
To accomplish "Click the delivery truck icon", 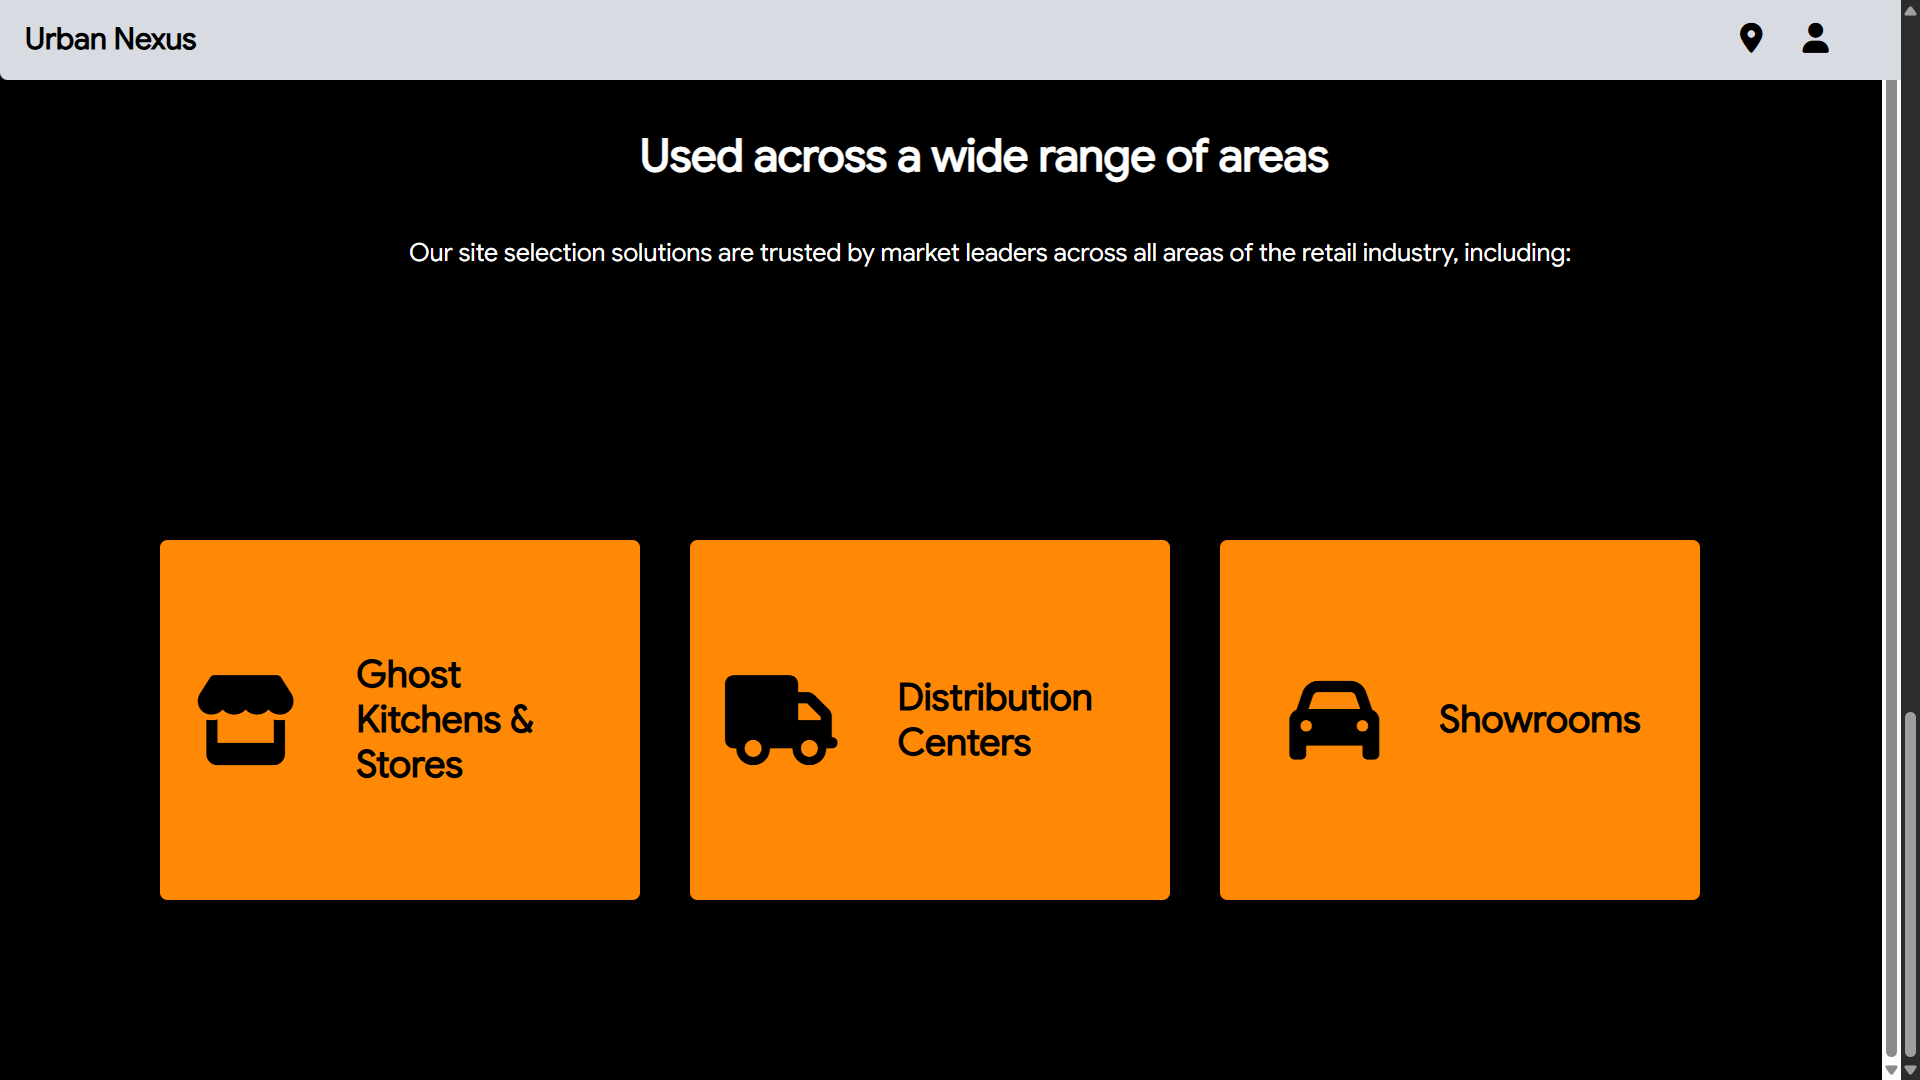I will click(x=780, y=720).
